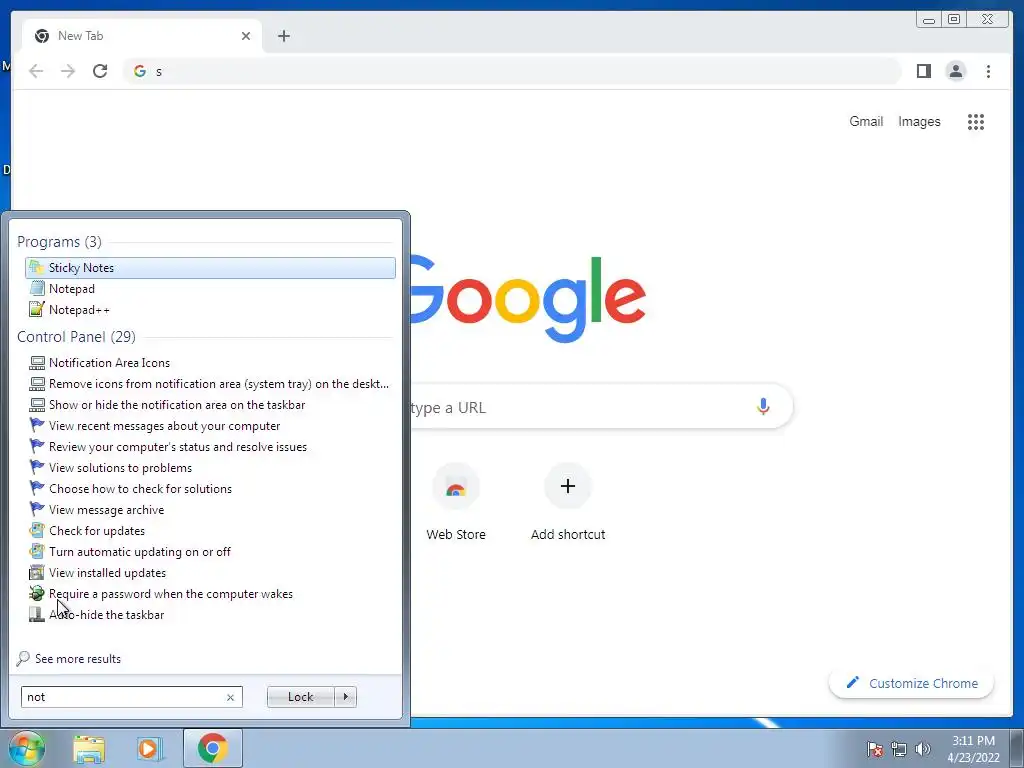Click the Windows Update icon beside 'Check for updates'
The height and width of the screenshot is (768, 1024).
[x=37, y=531]
